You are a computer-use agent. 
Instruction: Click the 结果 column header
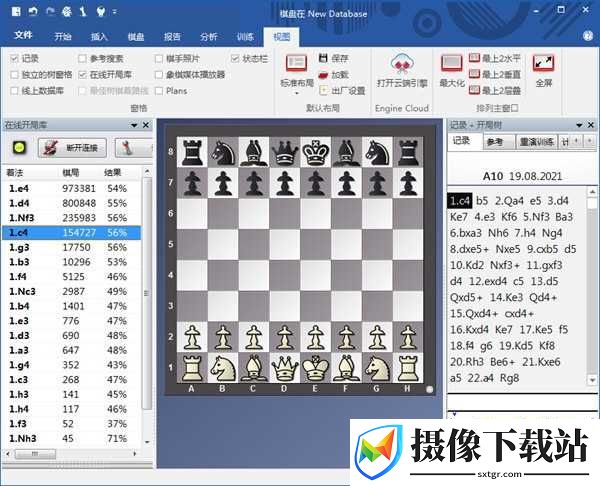point(112,173)
